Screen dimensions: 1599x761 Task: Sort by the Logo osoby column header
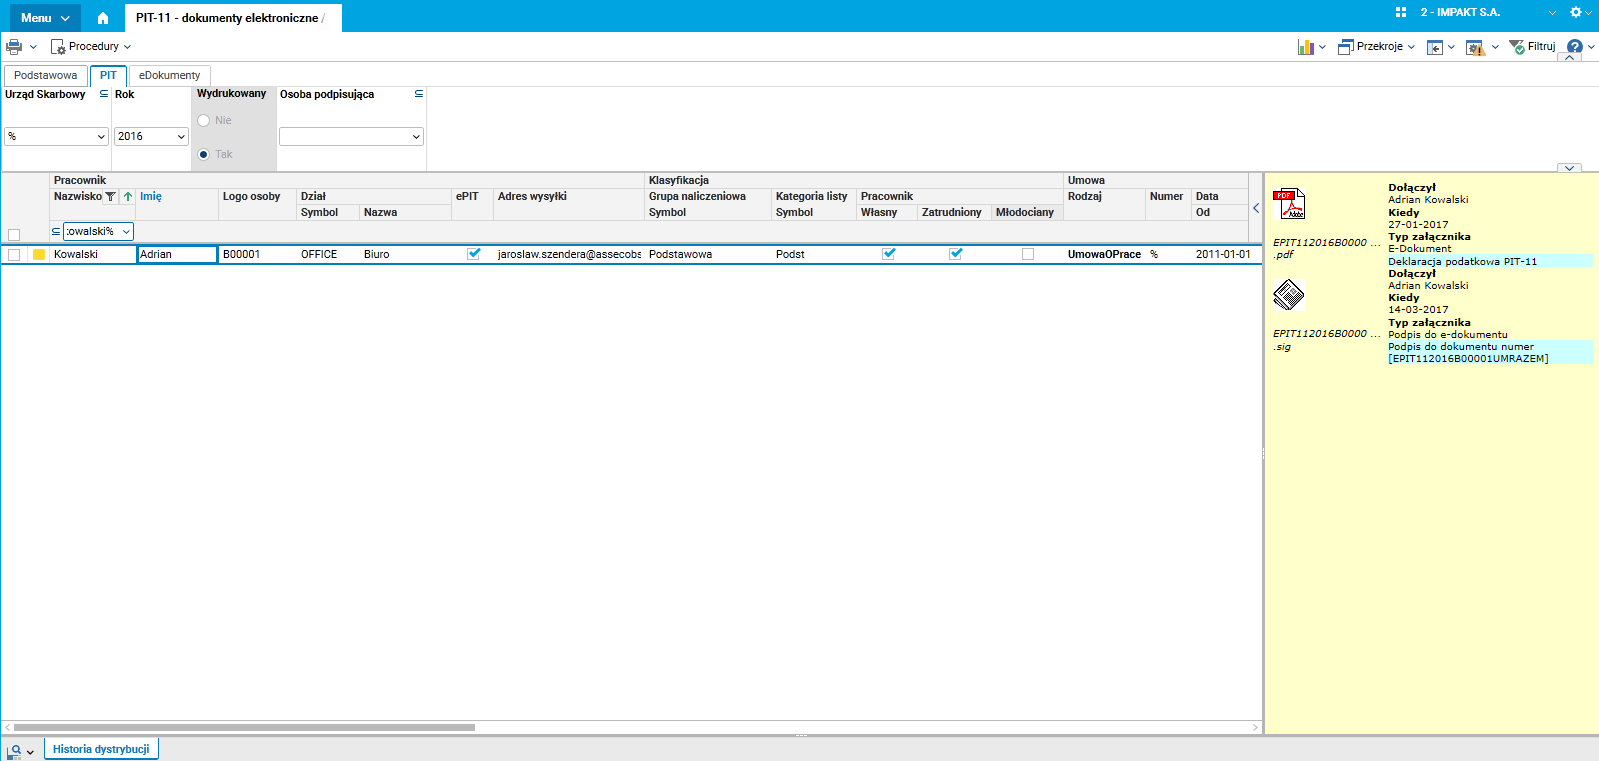[x=252, y=197]
